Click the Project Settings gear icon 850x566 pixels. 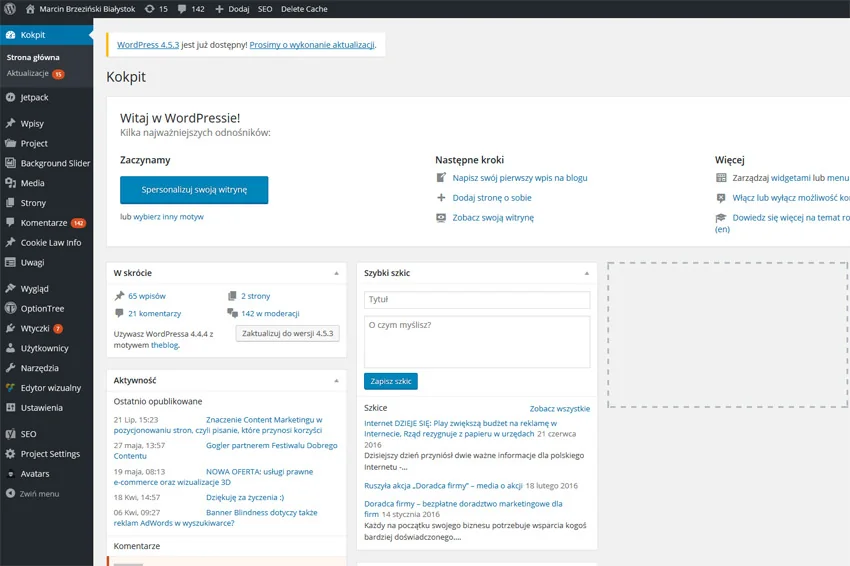click(10, 454)
